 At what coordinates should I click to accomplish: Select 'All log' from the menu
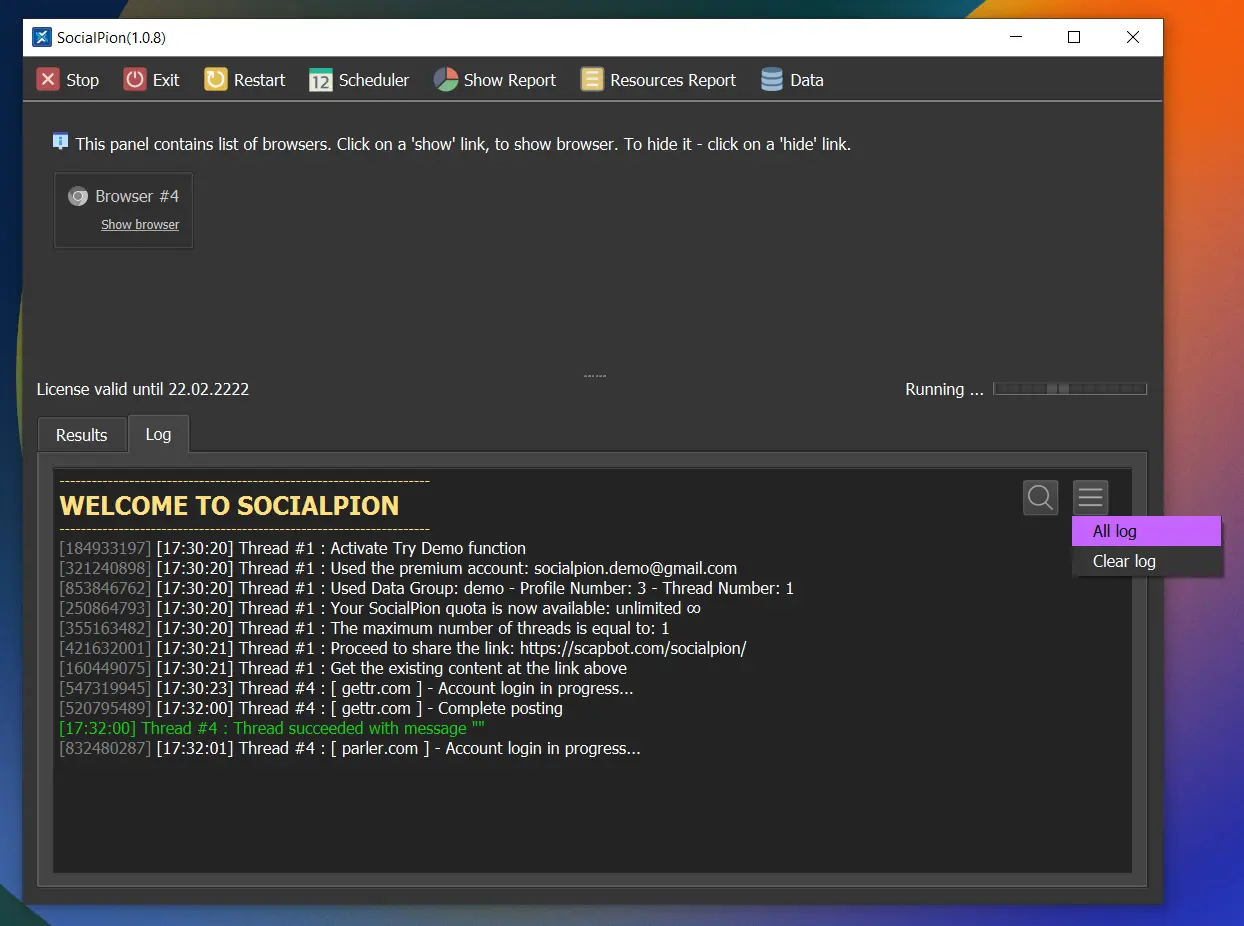[x=1147, y=531]
